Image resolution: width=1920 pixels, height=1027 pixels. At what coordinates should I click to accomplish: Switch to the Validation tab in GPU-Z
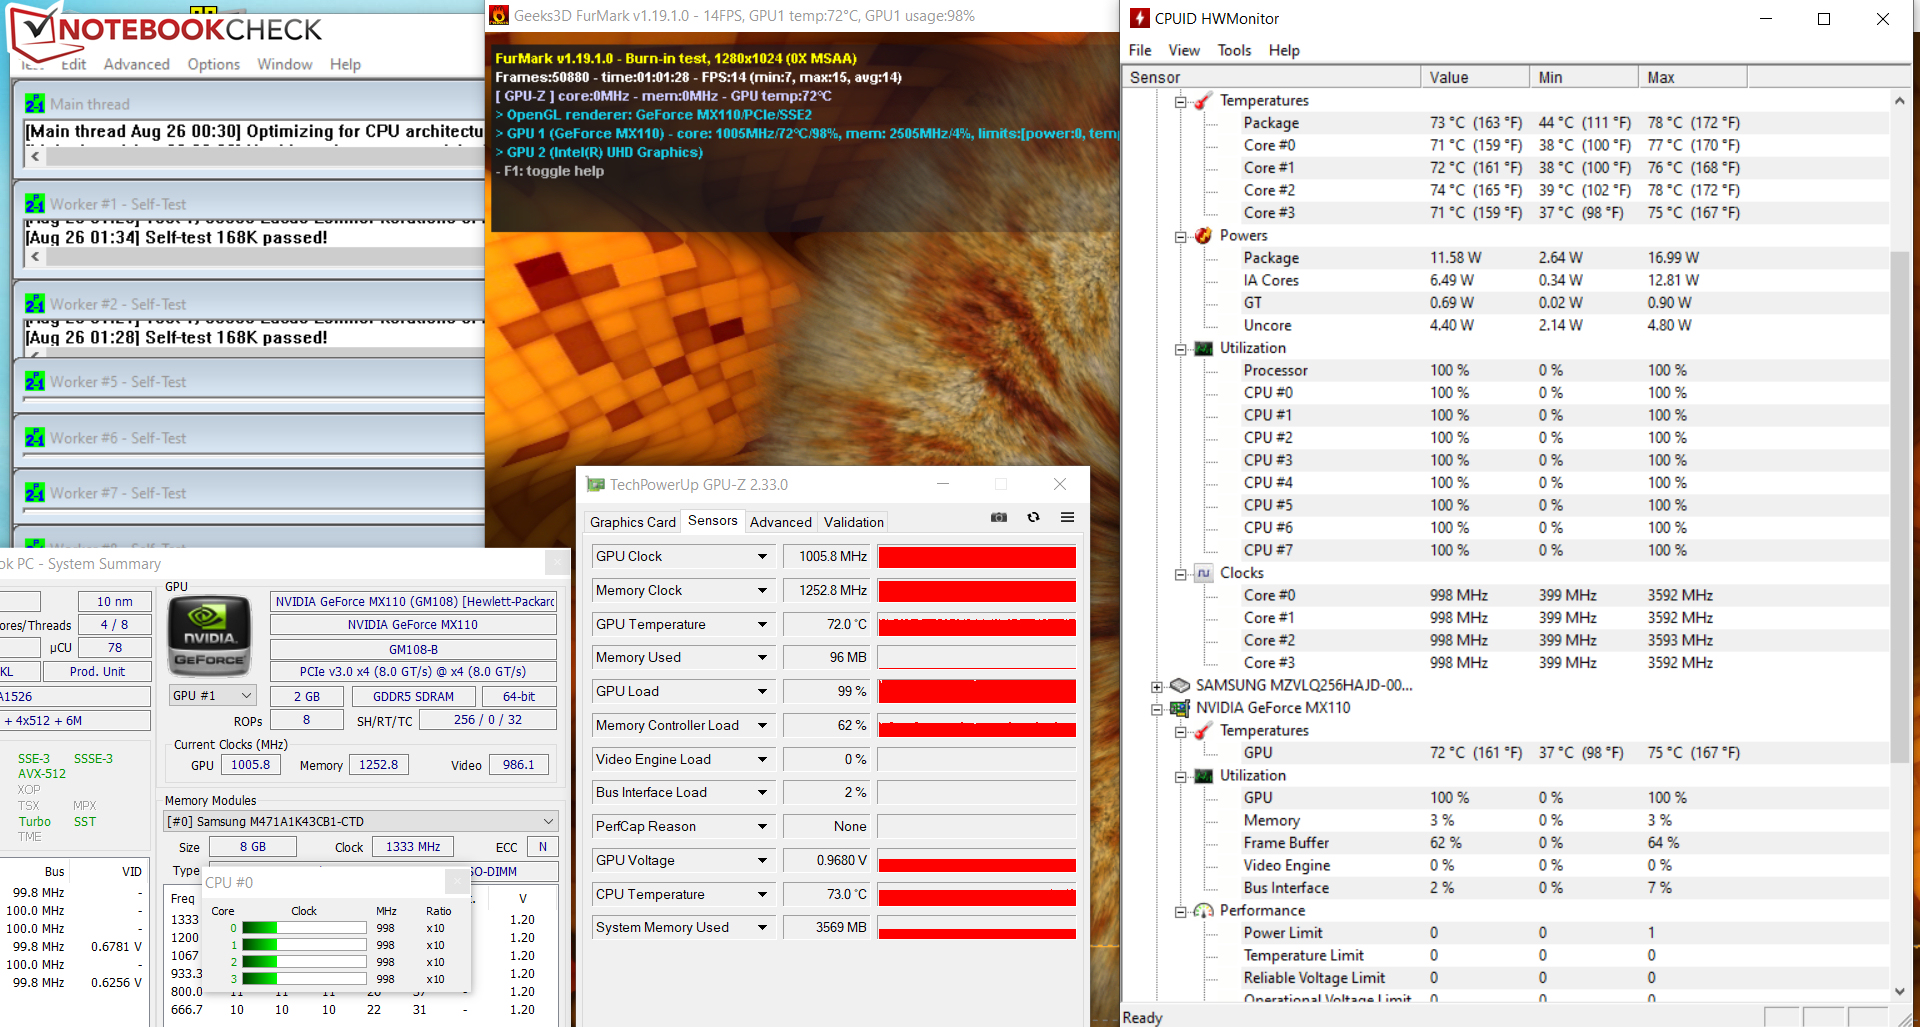(x=854, y=522)
